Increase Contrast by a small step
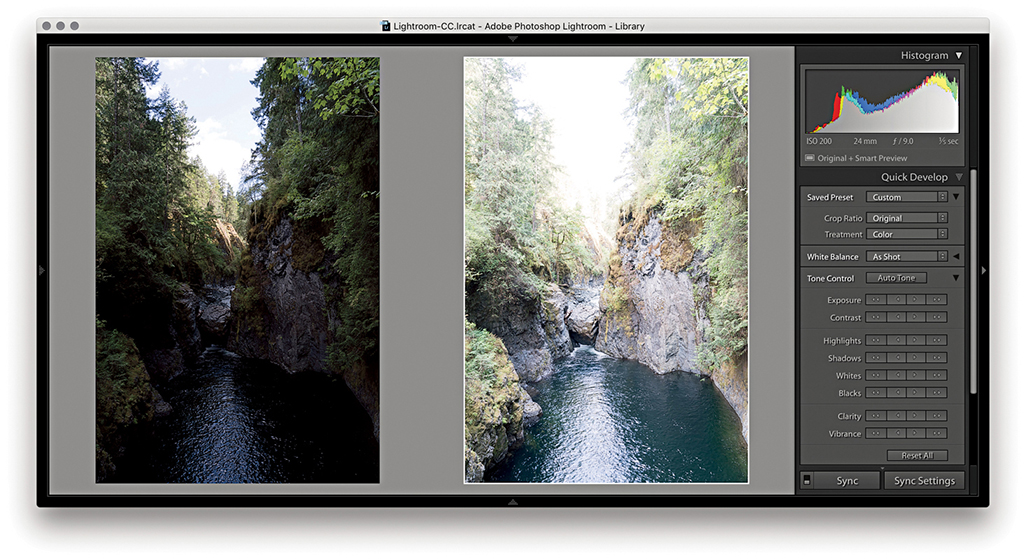 point(916,317)
